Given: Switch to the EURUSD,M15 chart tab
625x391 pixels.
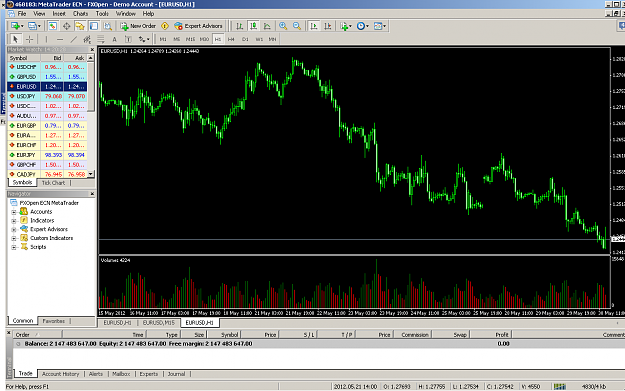Looking at the screenshot, I should pyautogui.click(x=159, y=322).
